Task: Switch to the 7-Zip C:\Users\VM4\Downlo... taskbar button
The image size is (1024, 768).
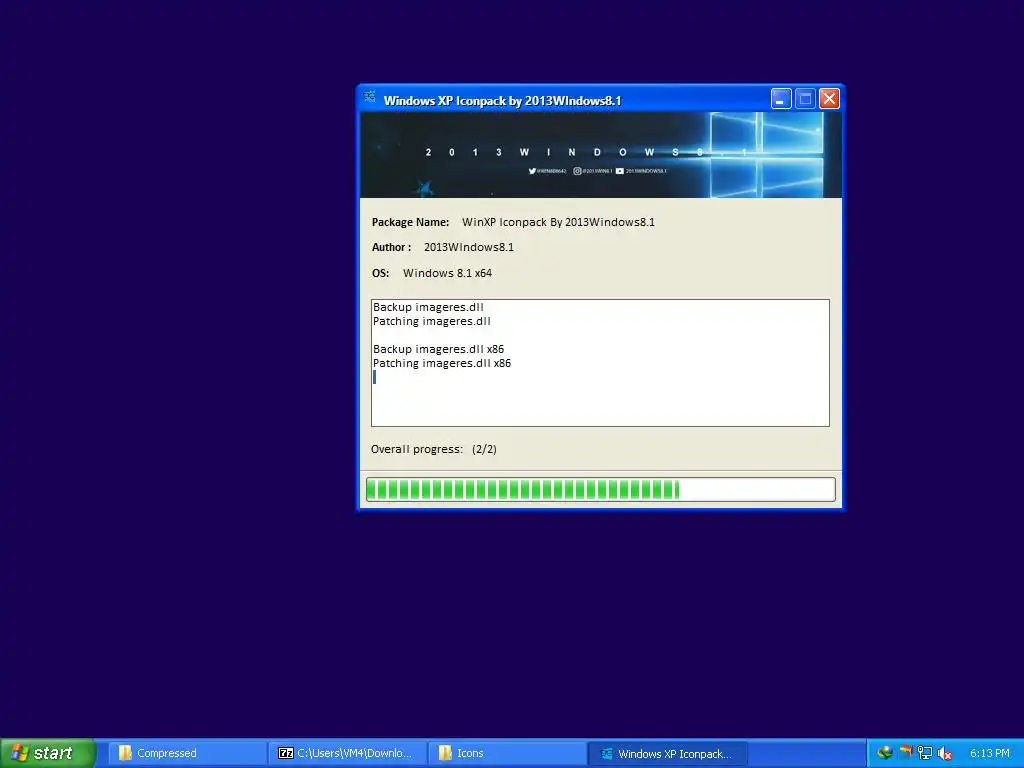Action: 347,754
